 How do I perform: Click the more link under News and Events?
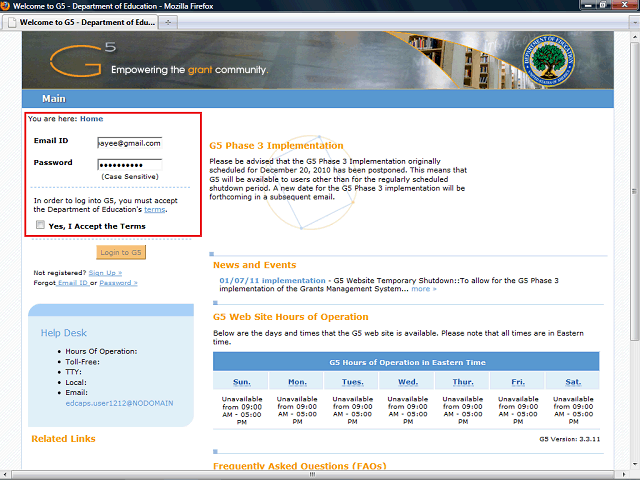click(x=423, y=289)
